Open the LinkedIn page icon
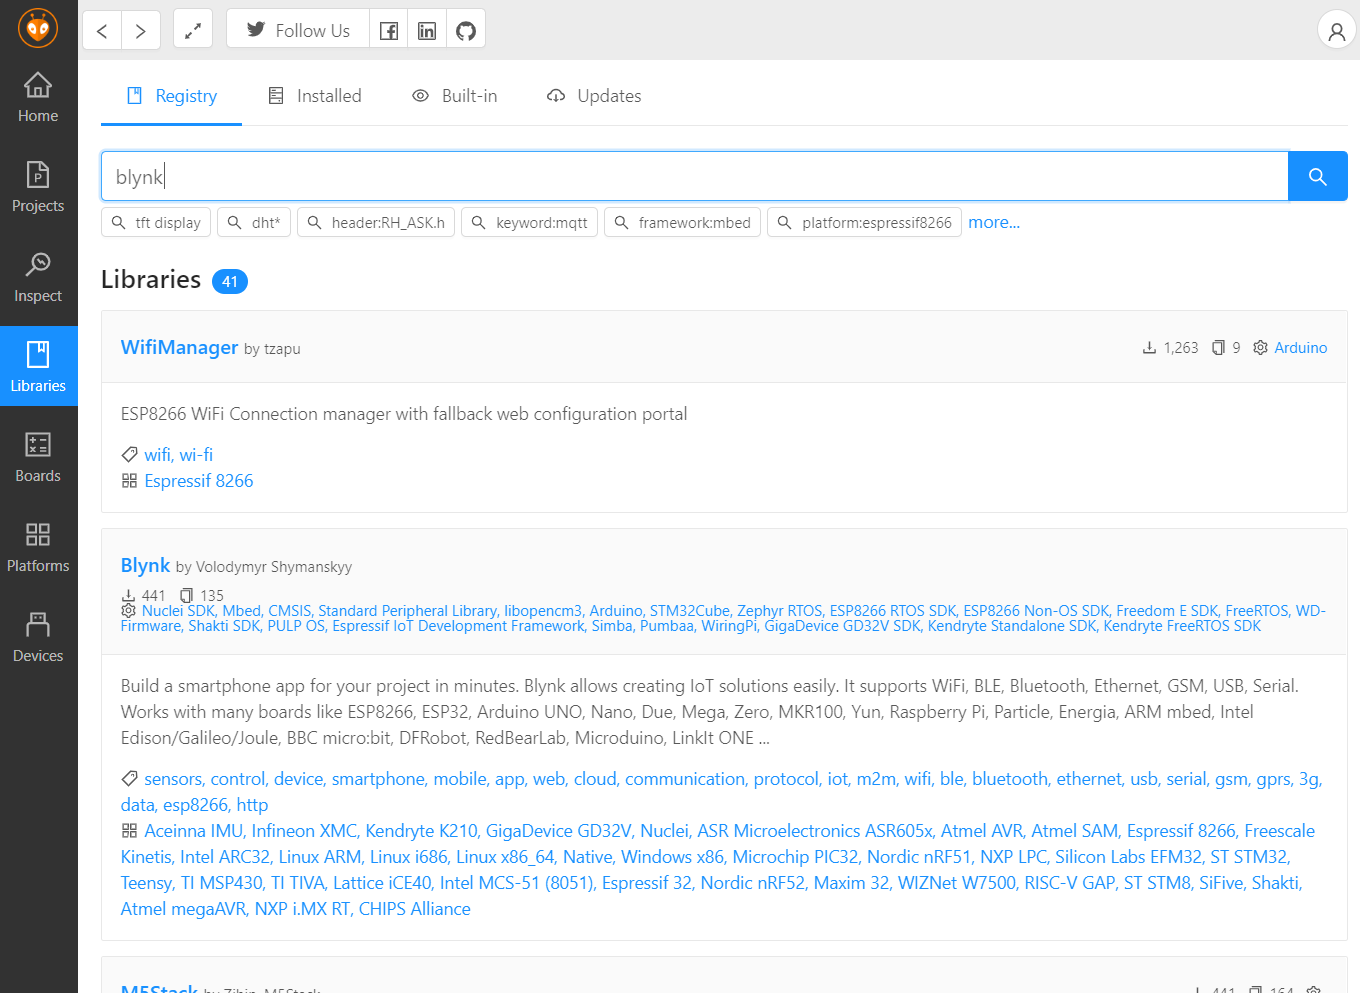This screenshot has width=1360, height=993. point(427,30)
